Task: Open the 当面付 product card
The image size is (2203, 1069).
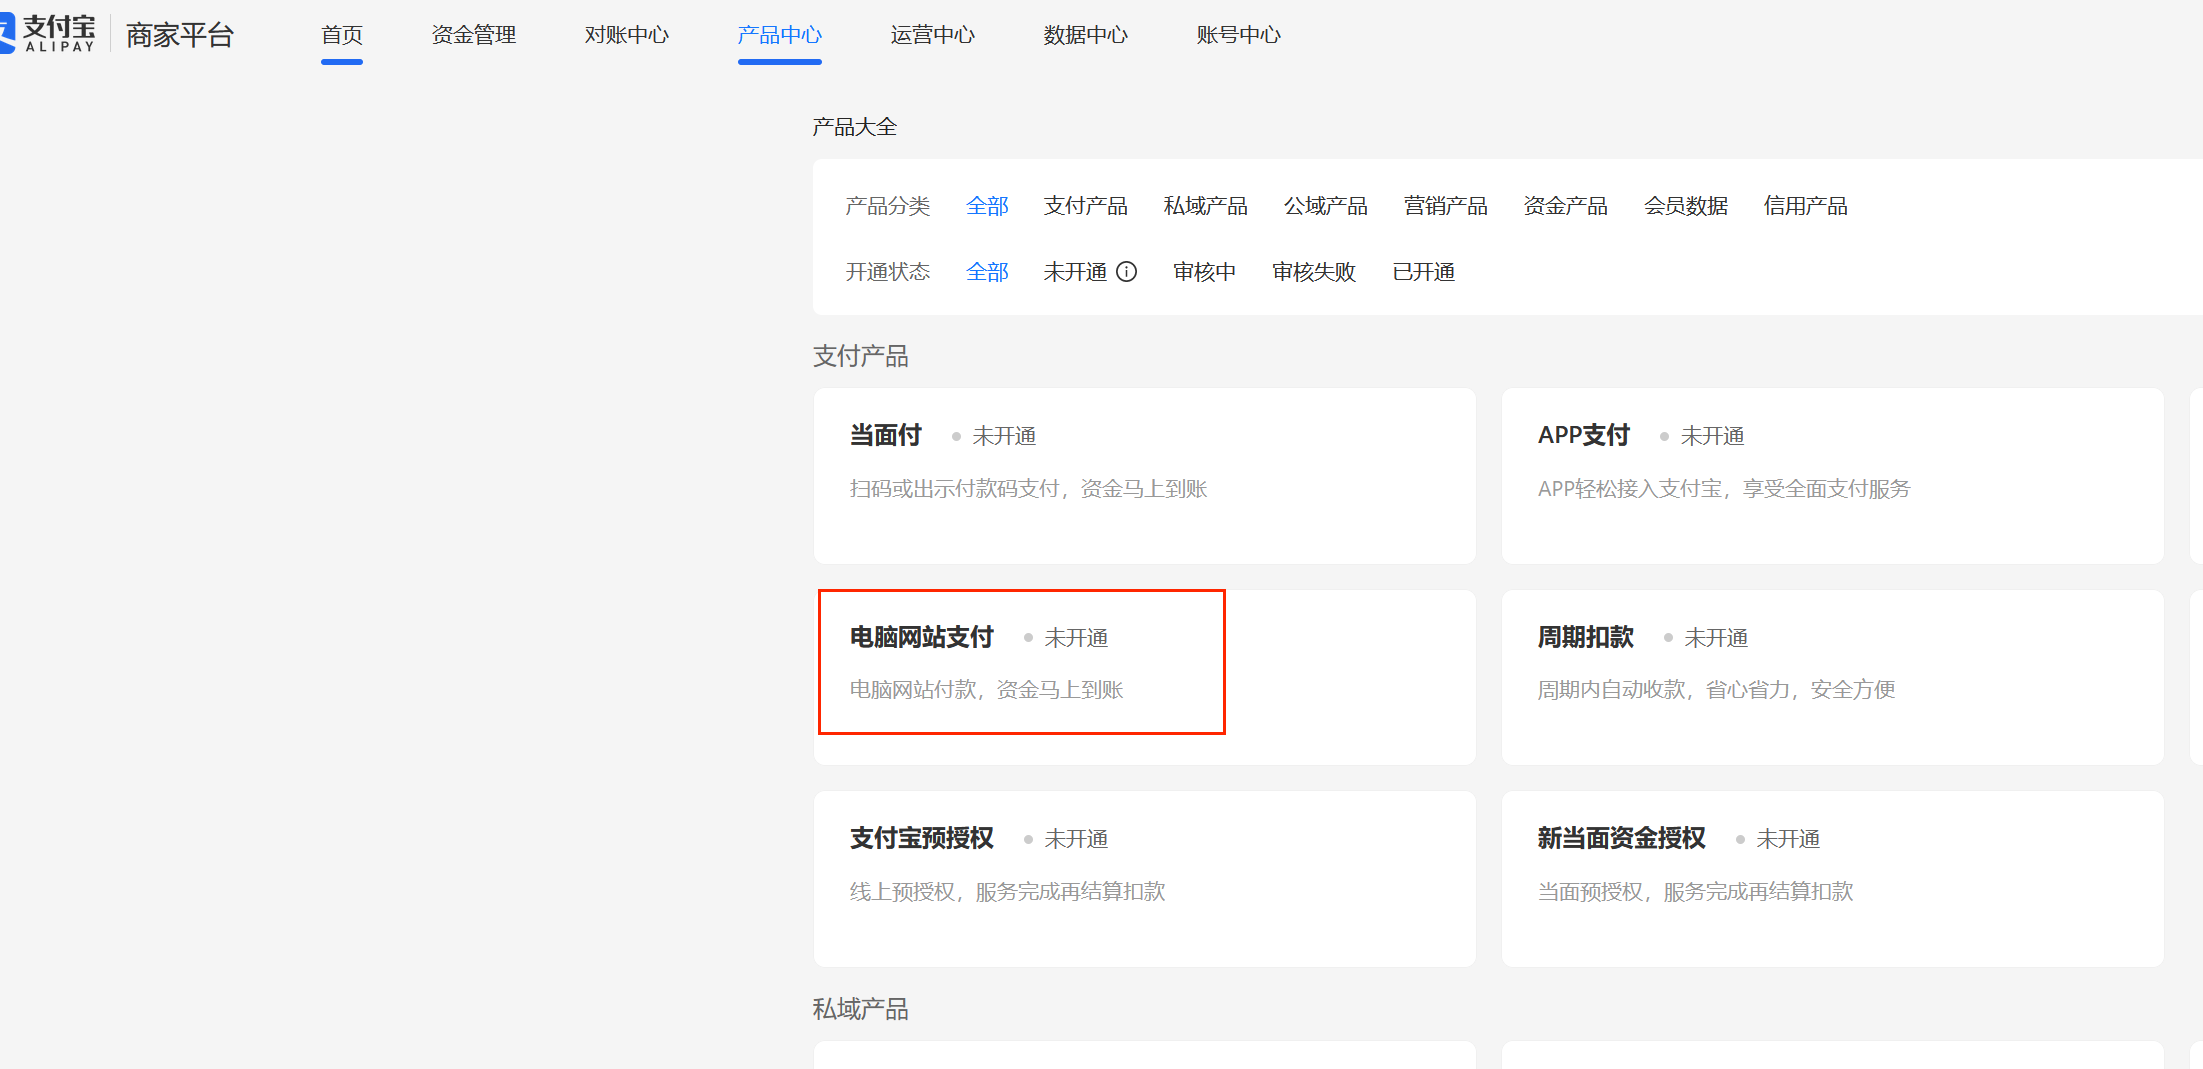Action: 1145,476
